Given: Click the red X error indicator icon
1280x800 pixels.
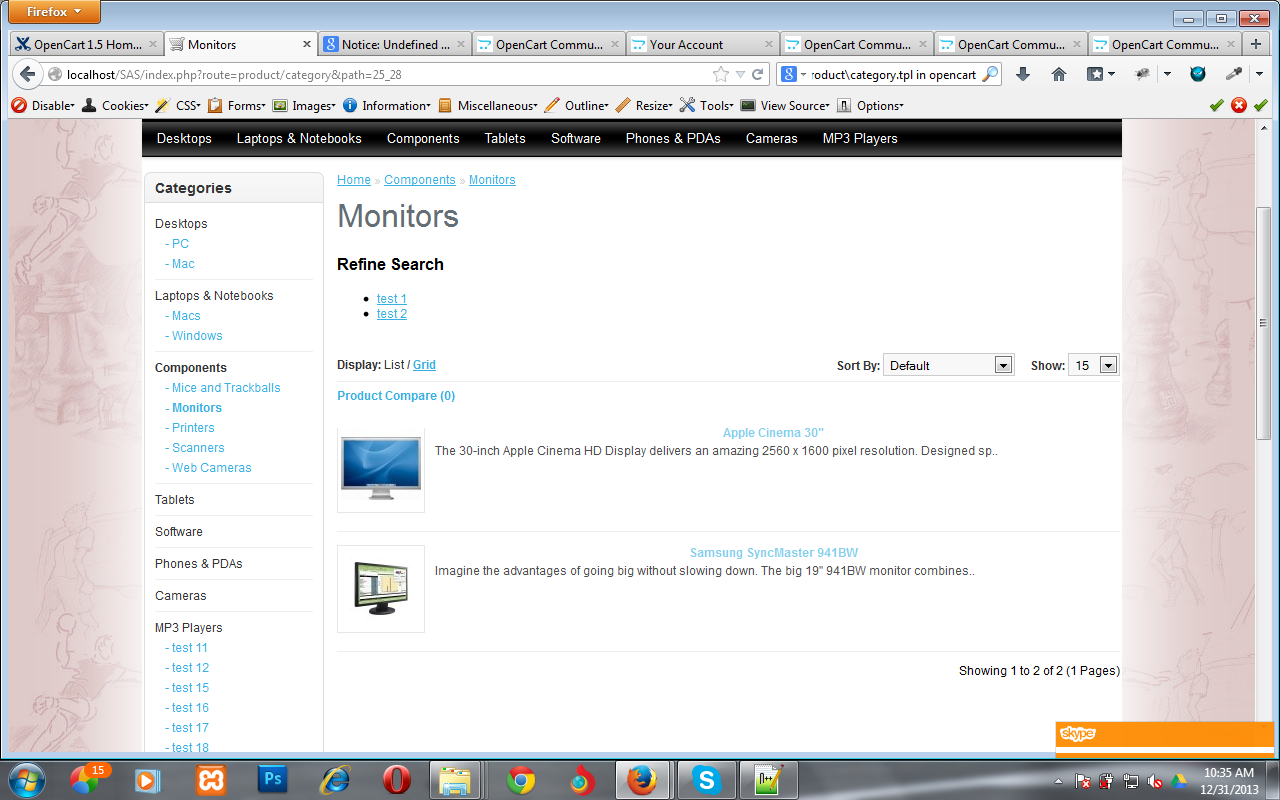Looking at the screenshot, I should coord(1239,105).
